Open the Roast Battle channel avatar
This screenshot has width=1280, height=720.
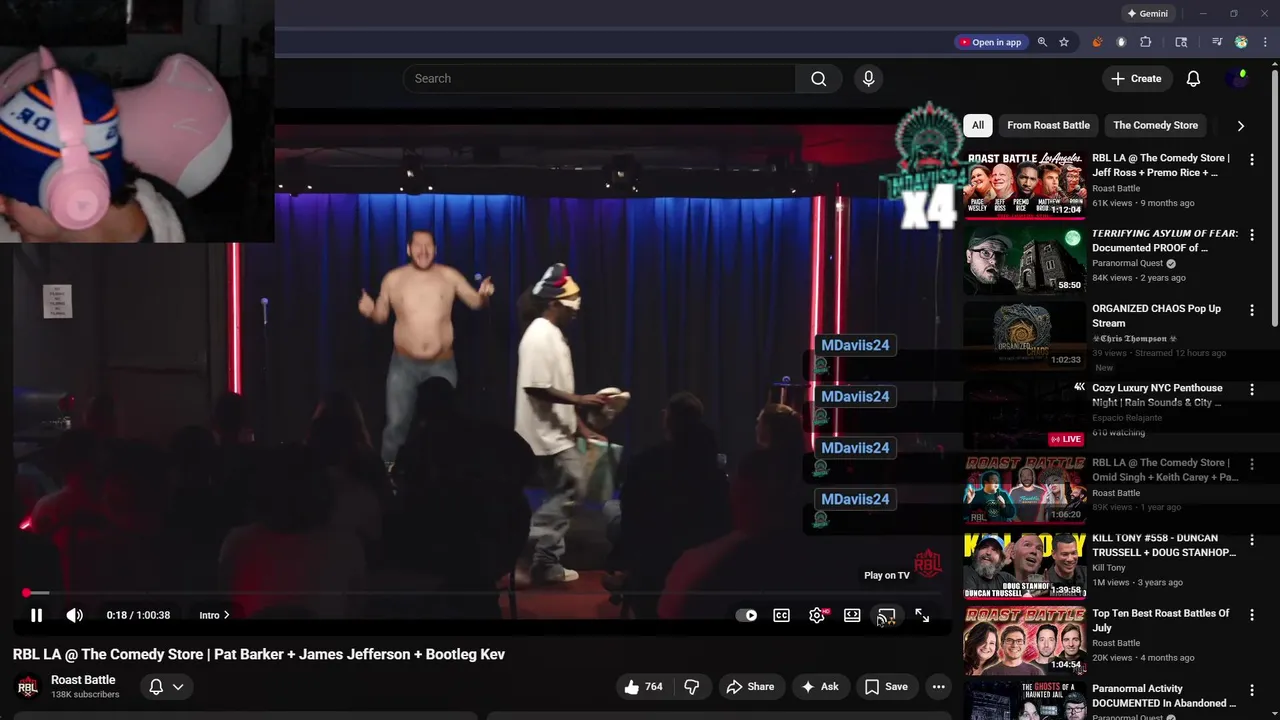point(28,687)
